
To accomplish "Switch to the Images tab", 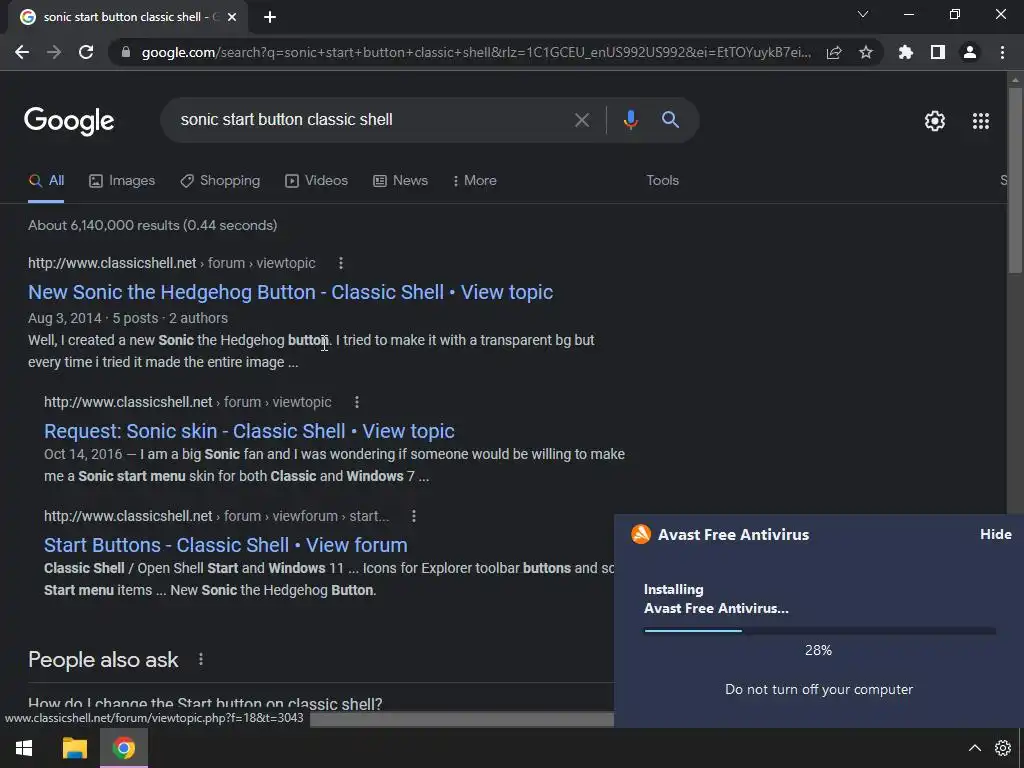I will (122, 180).
